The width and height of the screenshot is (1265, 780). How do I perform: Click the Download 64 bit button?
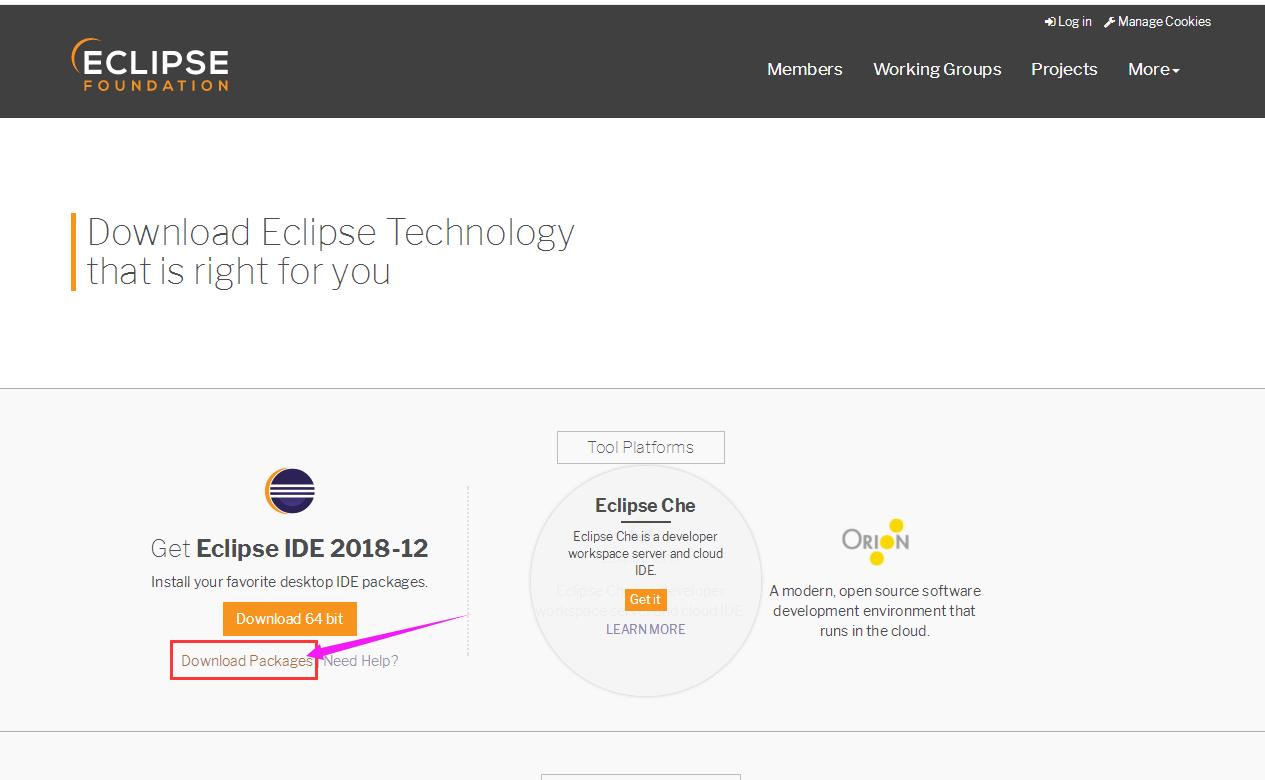[x=289, y=618]
